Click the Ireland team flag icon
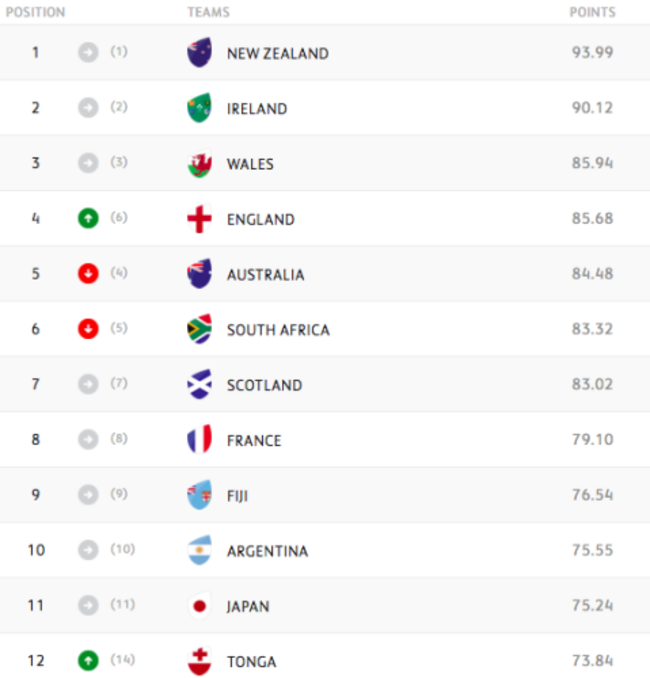Image resolution: width=650 pixels, height=678 pixels. pyautogui.click(x=199, y=108)
